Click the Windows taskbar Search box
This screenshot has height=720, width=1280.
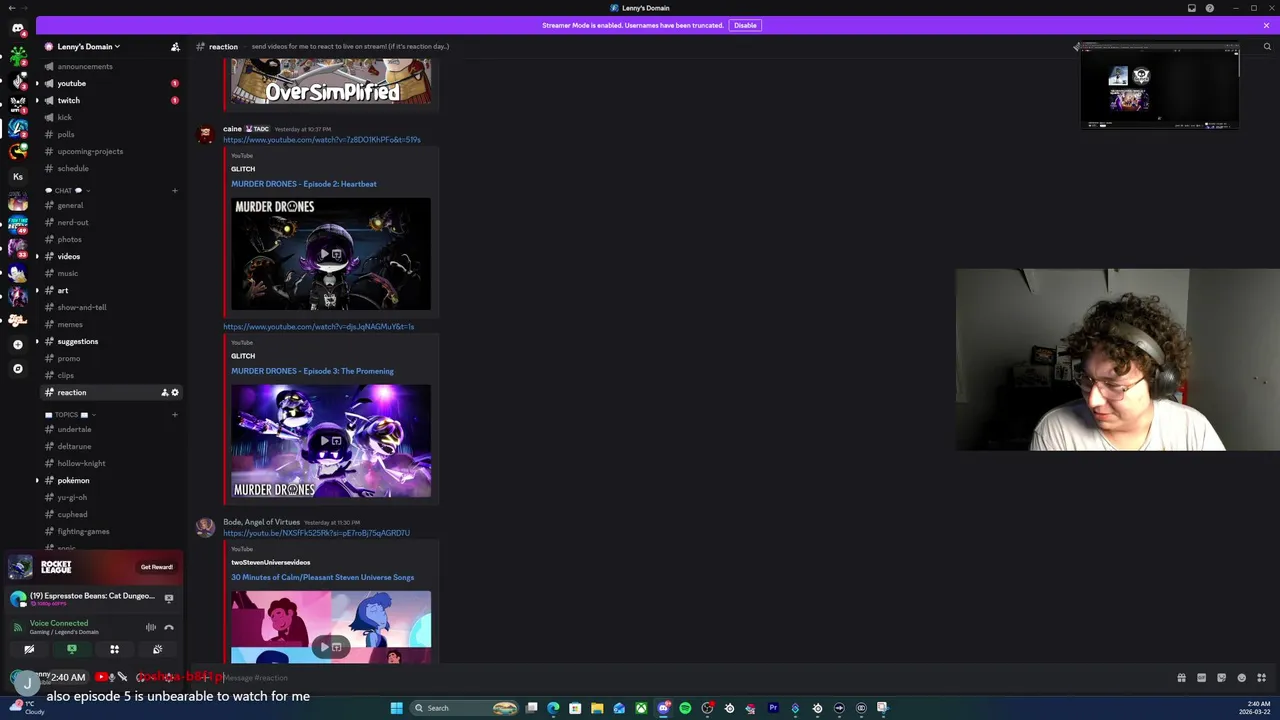tap(465, 708)
